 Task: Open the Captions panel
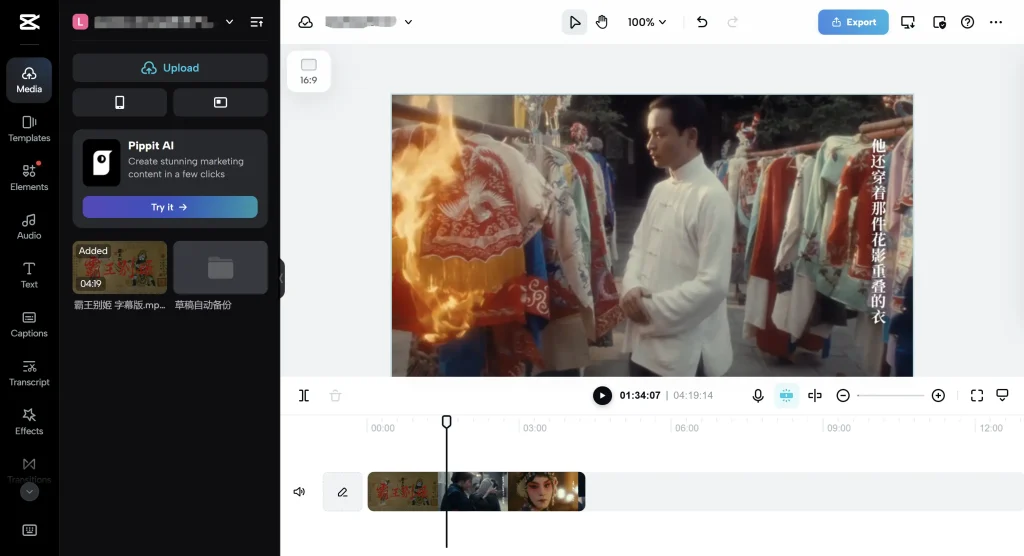coord(29,324)
